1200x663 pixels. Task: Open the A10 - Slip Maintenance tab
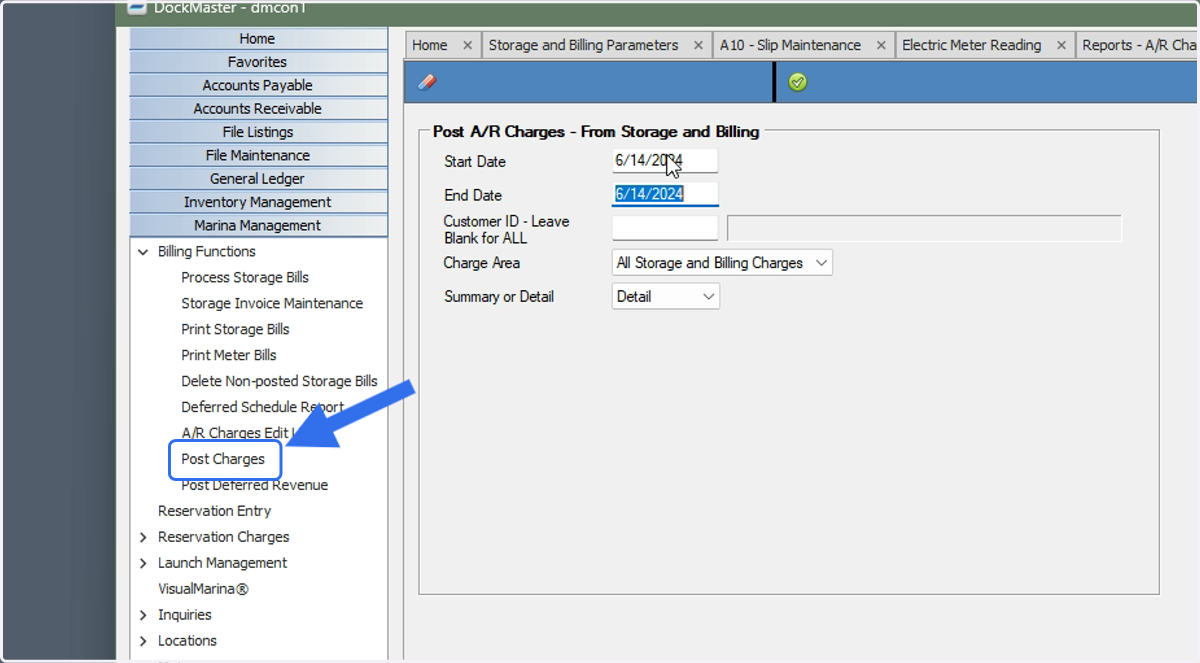coord(790,45)
